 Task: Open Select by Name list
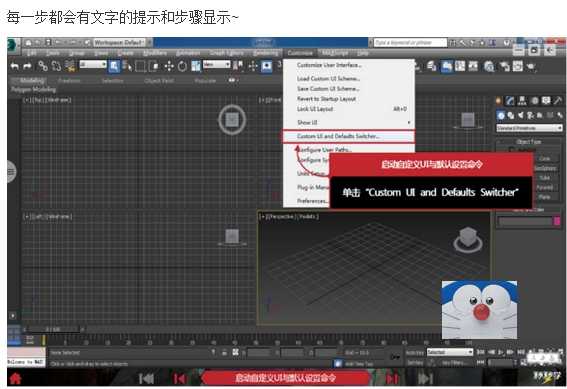(x=127, y=66)
